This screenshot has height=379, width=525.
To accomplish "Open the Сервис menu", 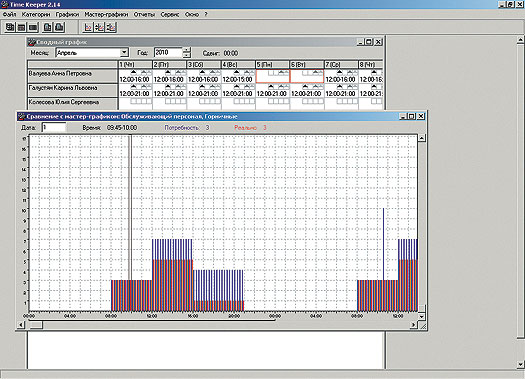I will [170, 14].
